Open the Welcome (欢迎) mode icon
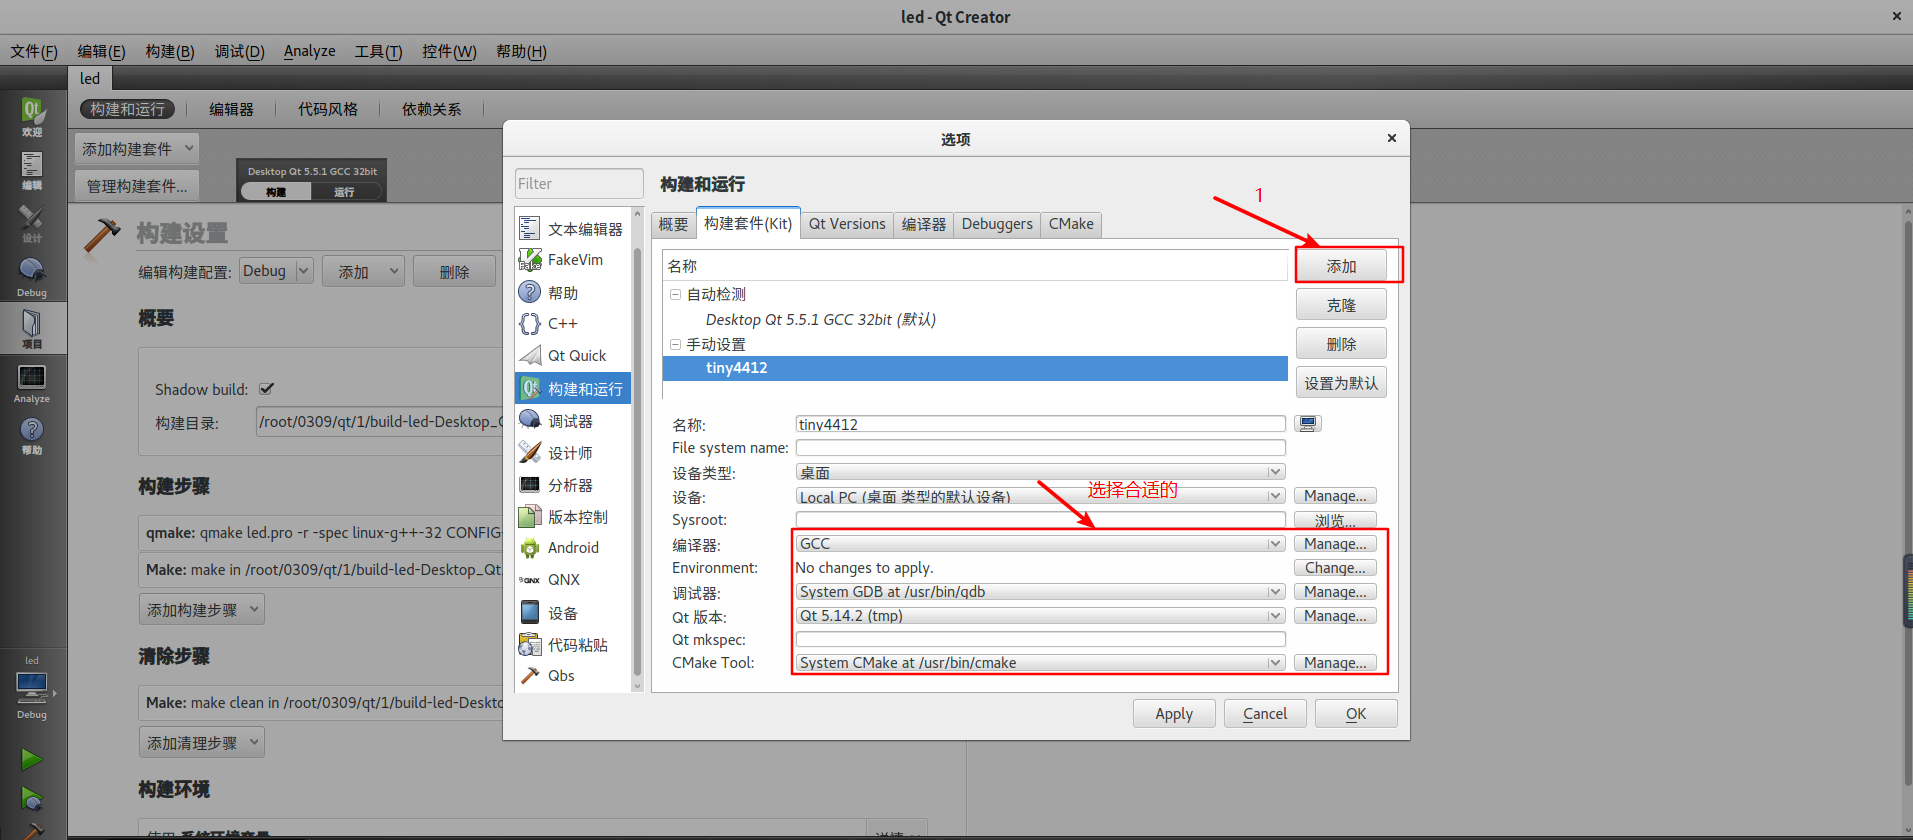This screenshot has width=1913, height=840. point(32,118)
